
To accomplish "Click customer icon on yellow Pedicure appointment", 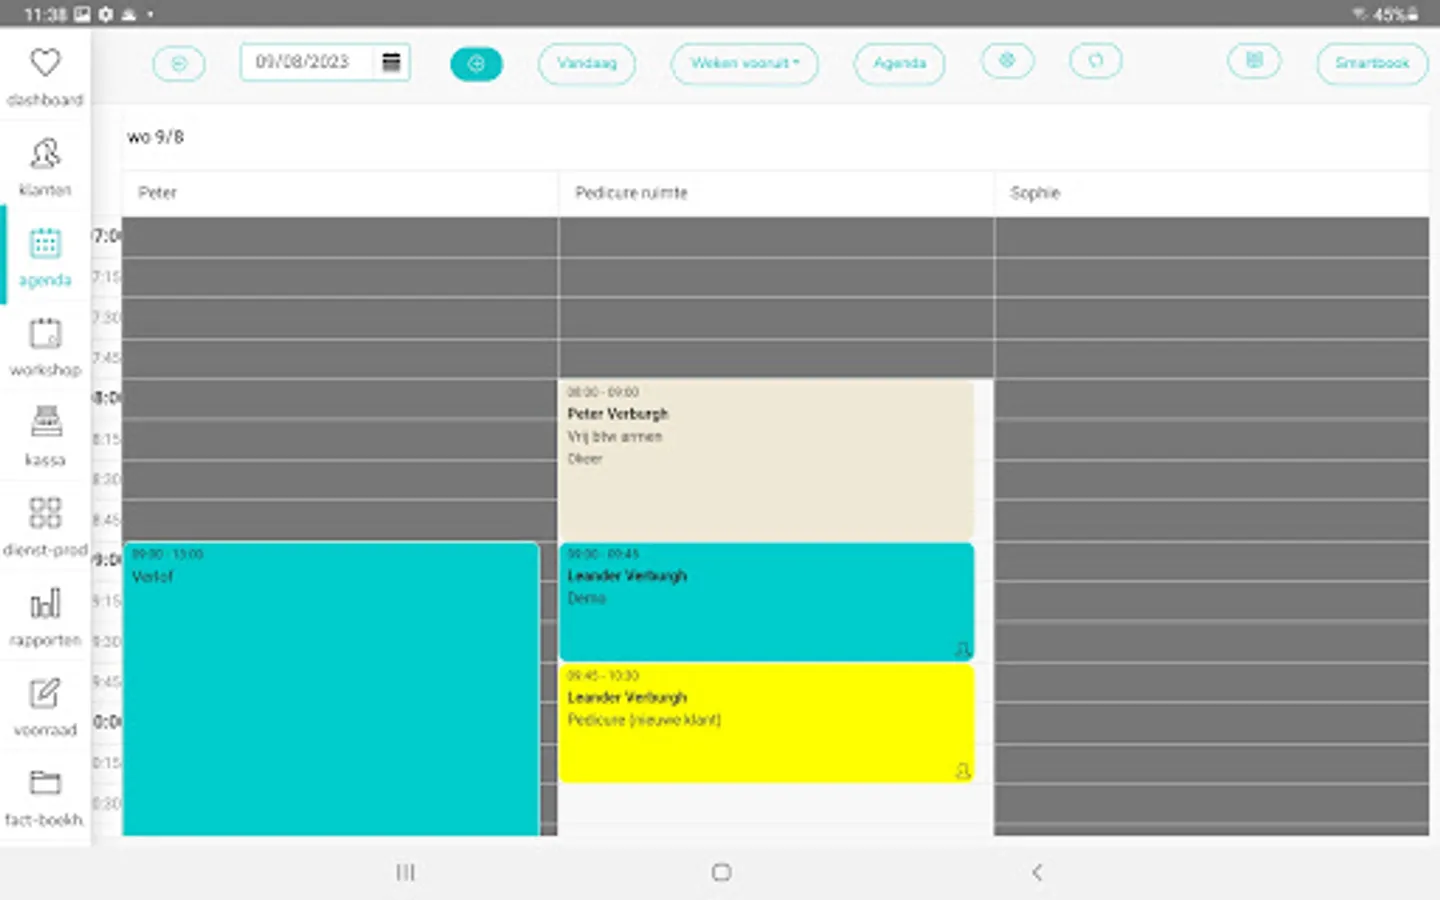I will [x=962, y=772].
